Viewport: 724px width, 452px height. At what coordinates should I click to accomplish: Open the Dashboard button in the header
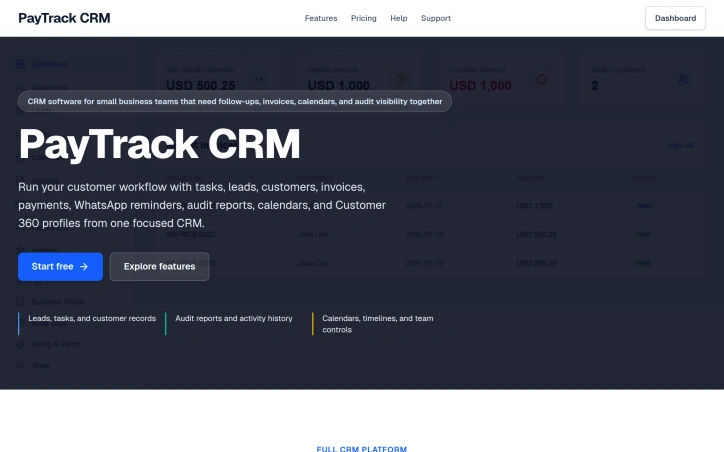675,18
